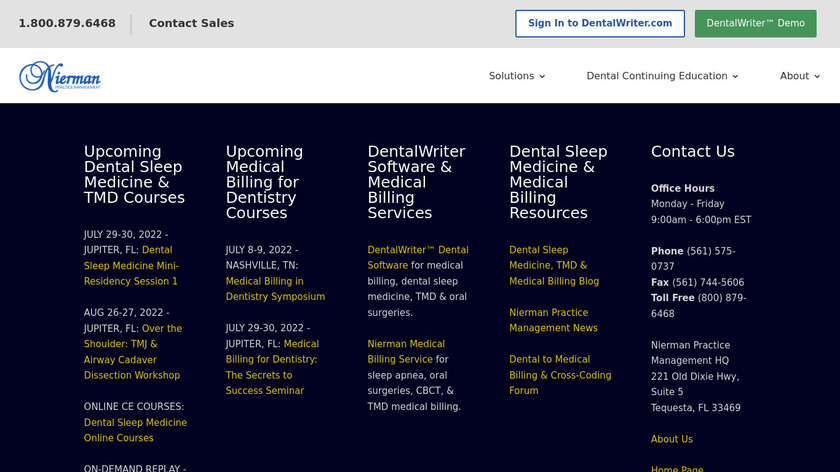Open Medical Billing in Dentistry Symposium link

[275, 289]
